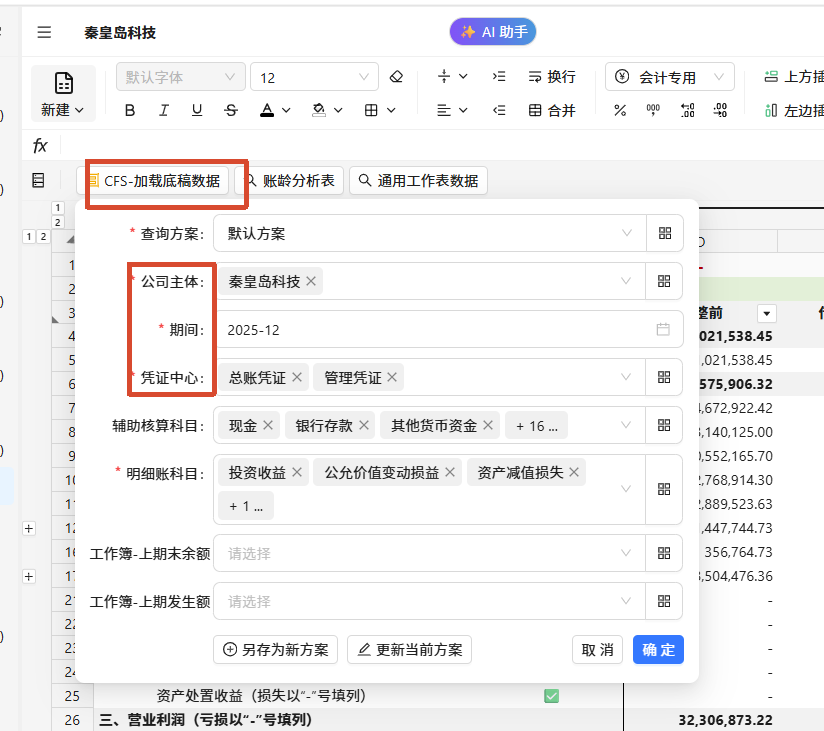Clear formatting with the eraser icon
824x731 pixels.
pyautogui.click(x=396, y=77)
